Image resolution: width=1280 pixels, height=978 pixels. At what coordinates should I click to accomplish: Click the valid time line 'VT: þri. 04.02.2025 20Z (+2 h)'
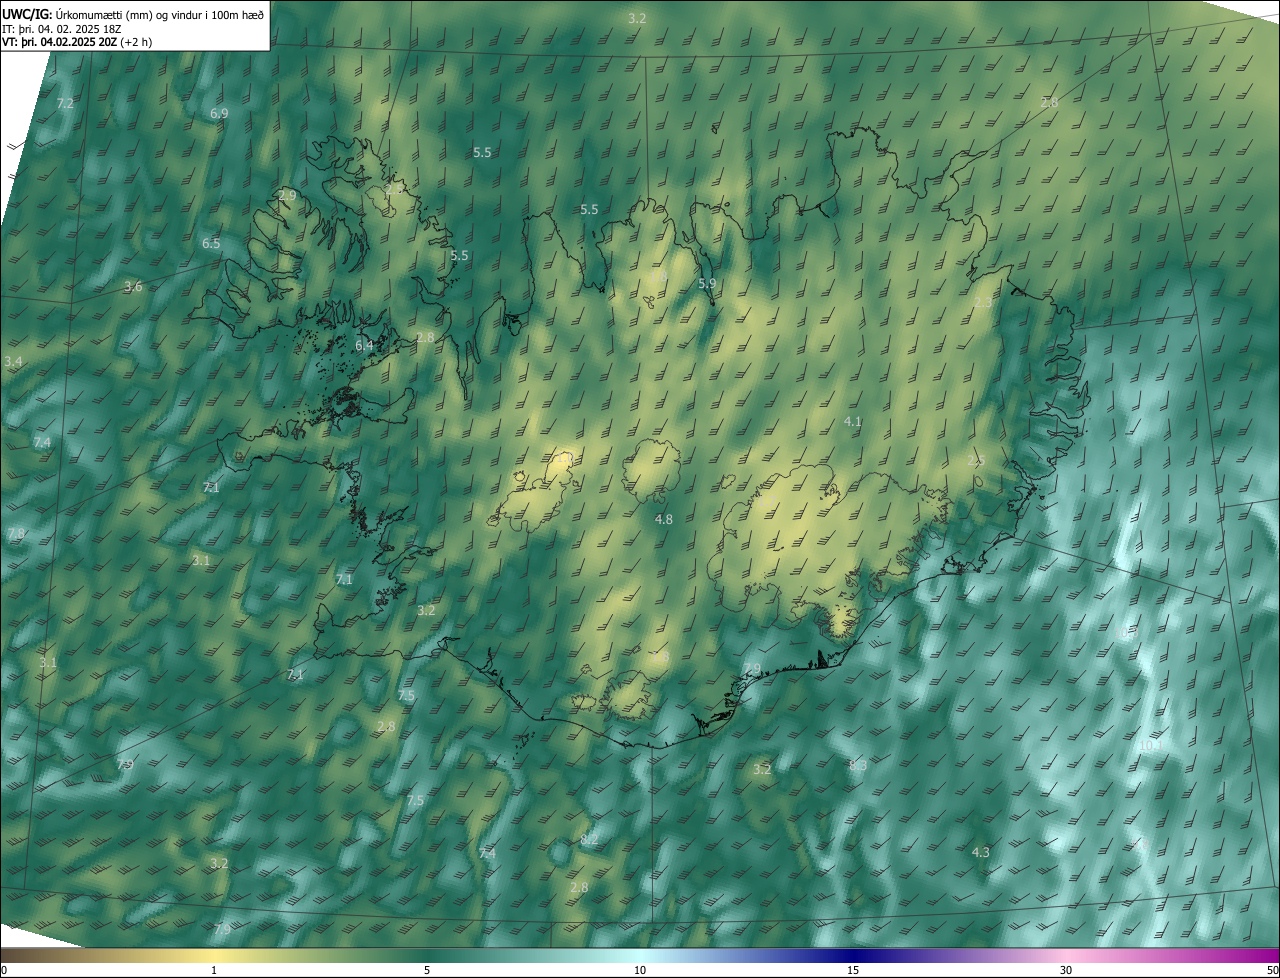(x=77, y=42)
